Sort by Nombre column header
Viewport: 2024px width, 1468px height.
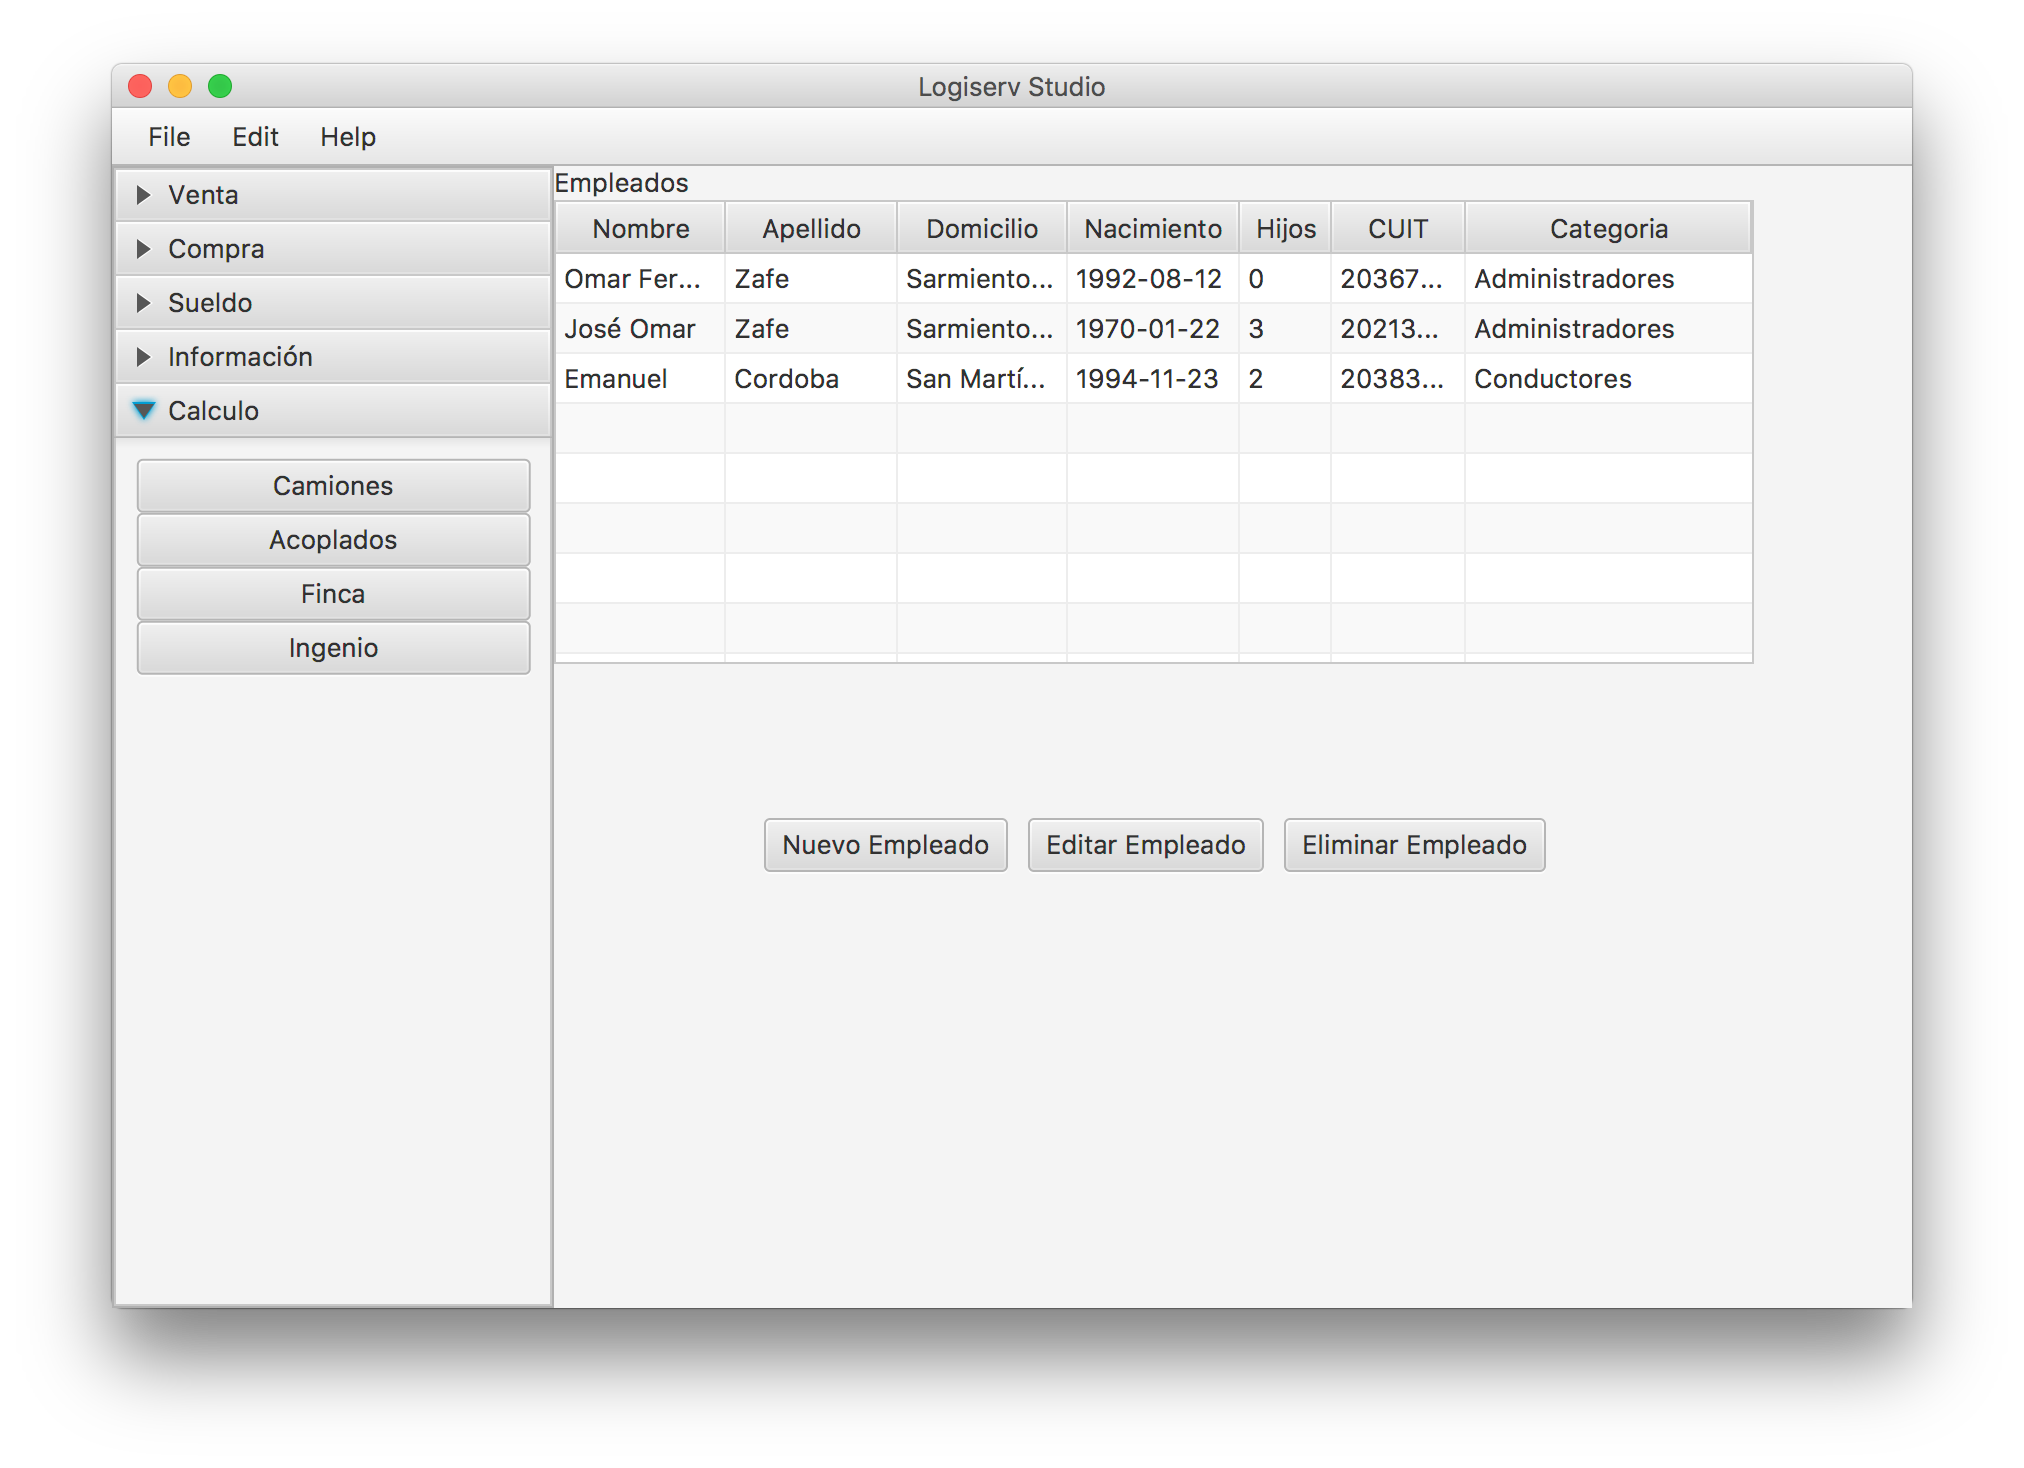(640, 229)
